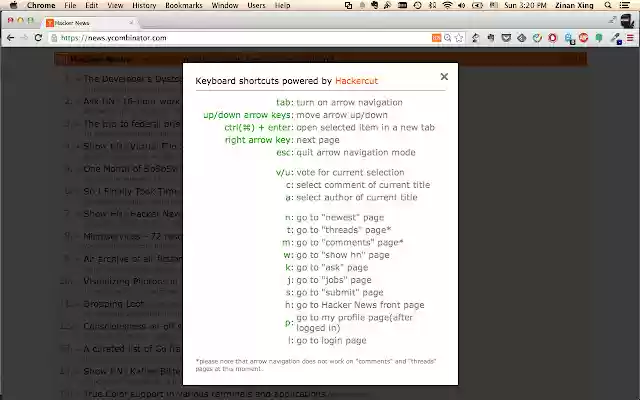This screenshot has width=640, height=400.
Task: Click the Zinan Xing user name
Action: (x=574, y=5)
